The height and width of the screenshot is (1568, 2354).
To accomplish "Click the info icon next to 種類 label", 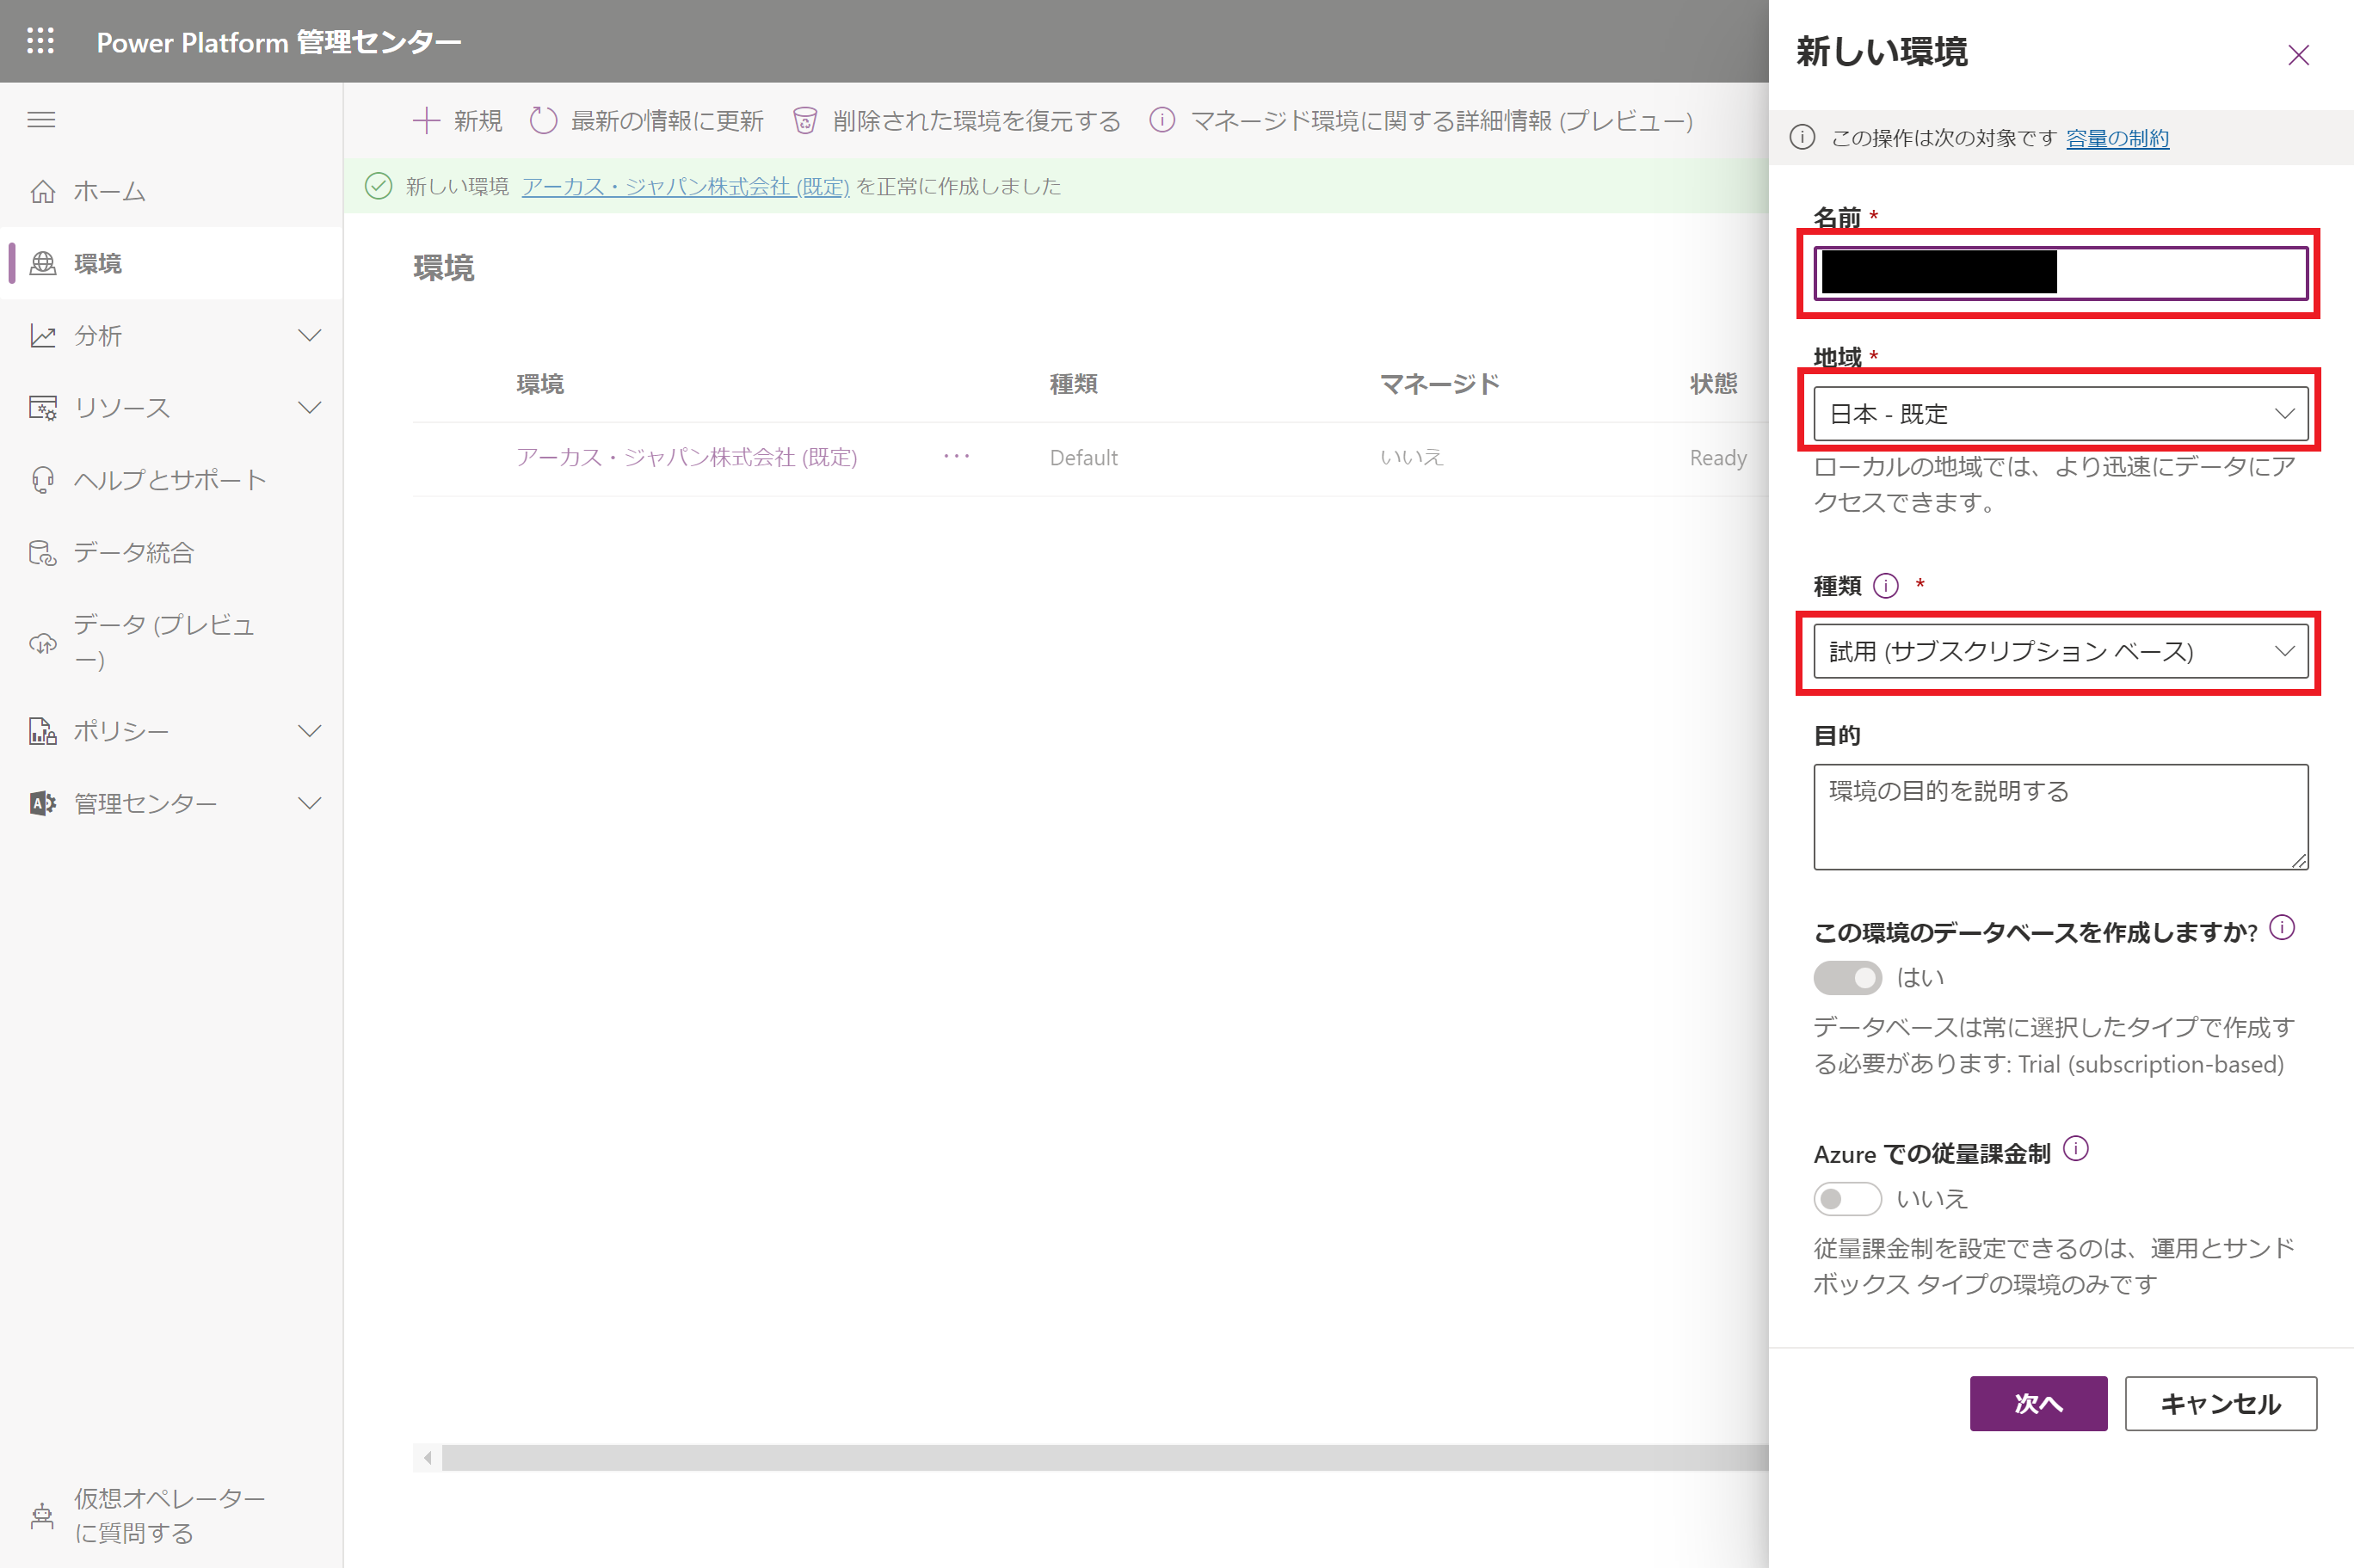I will point(1886,586).
